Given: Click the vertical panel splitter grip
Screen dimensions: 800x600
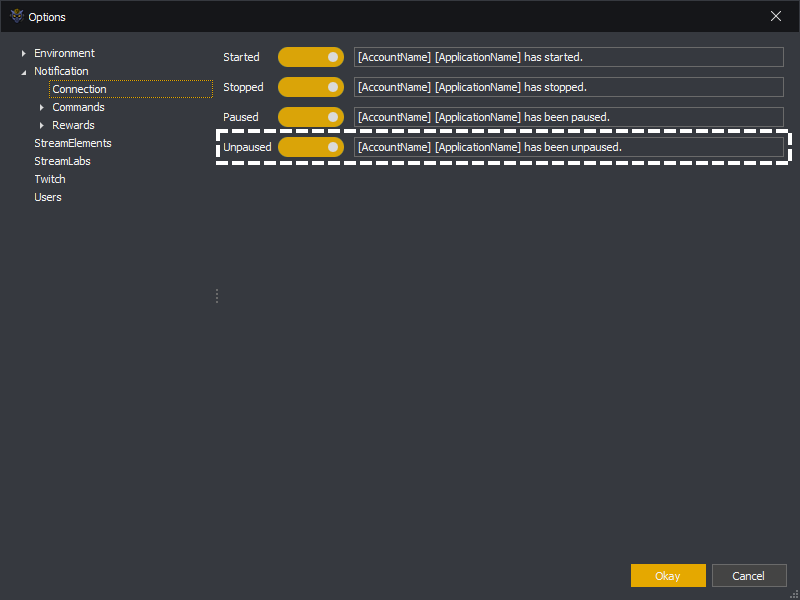Looking at the screenshot, I should (x=217, y=296).
